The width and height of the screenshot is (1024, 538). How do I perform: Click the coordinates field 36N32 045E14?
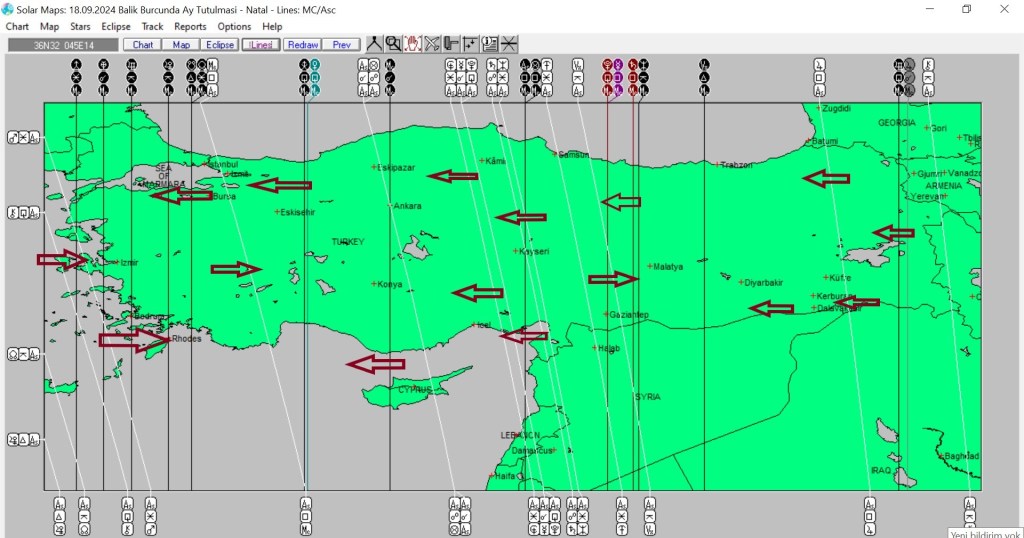coord(62,45)
